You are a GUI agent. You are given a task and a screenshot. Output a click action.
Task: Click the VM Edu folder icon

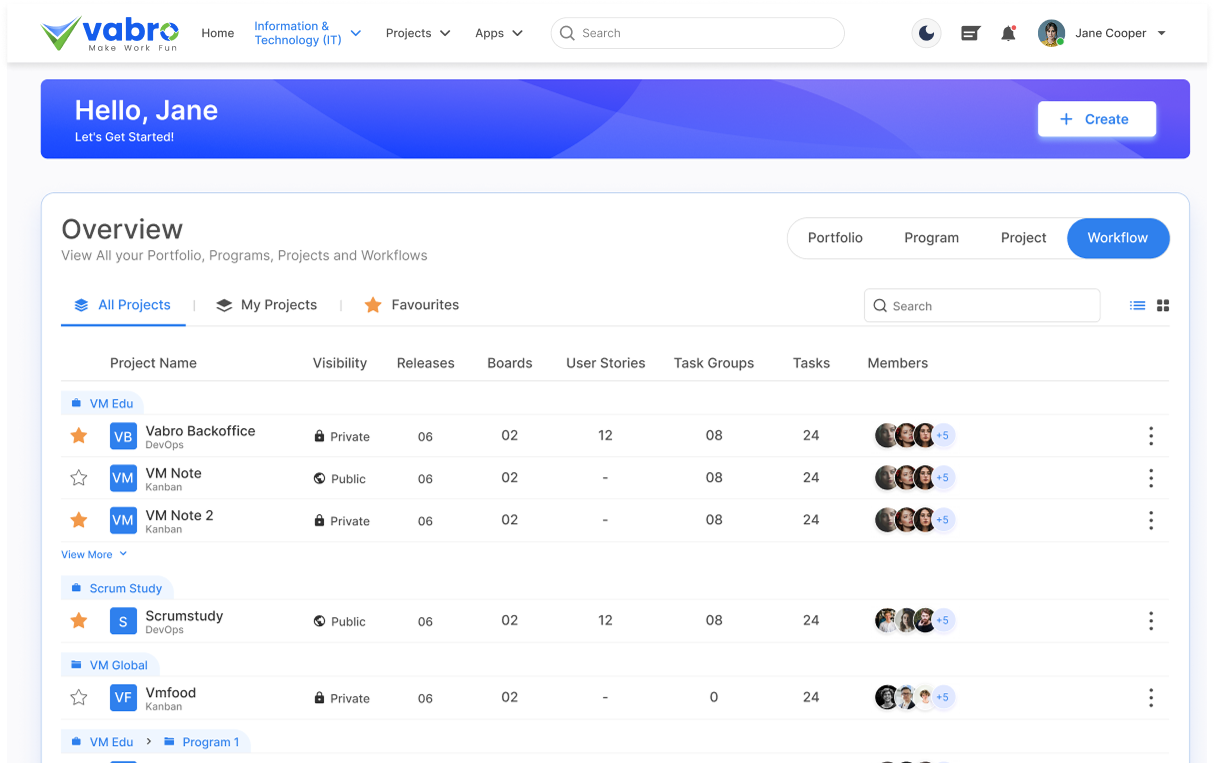point(77,402)
